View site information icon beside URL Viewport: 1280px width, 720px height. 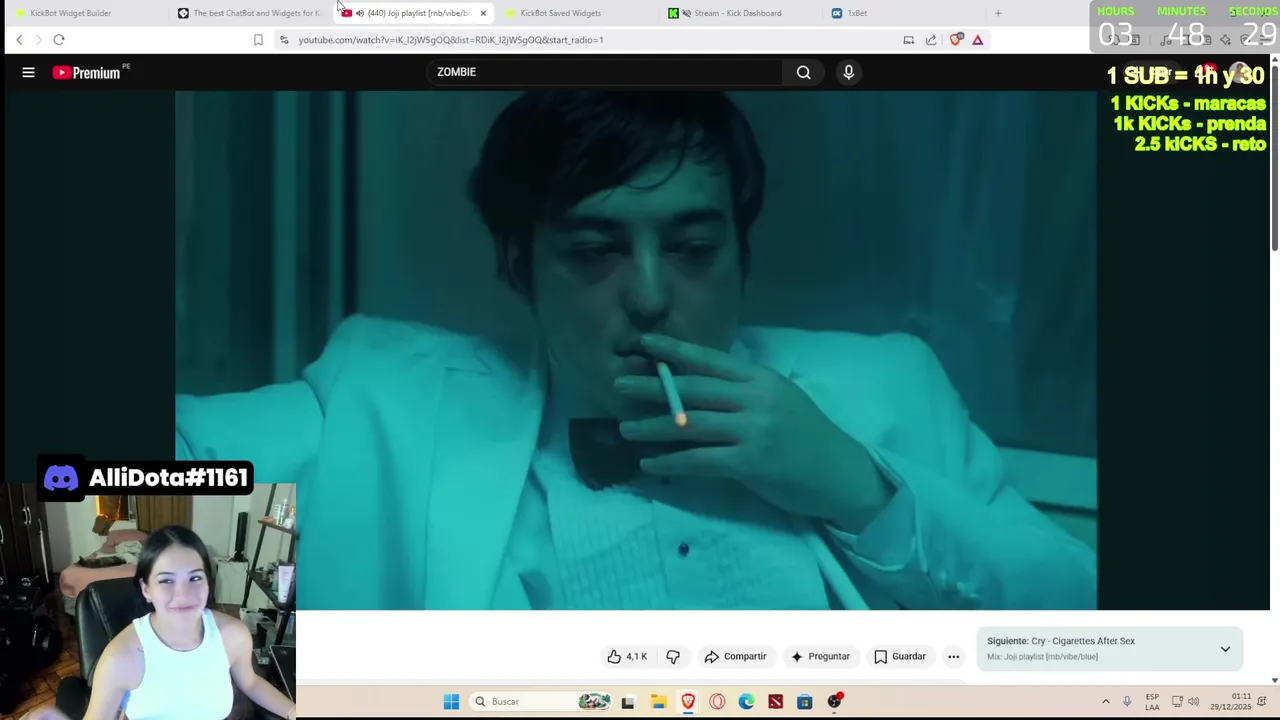coord(284,40)
